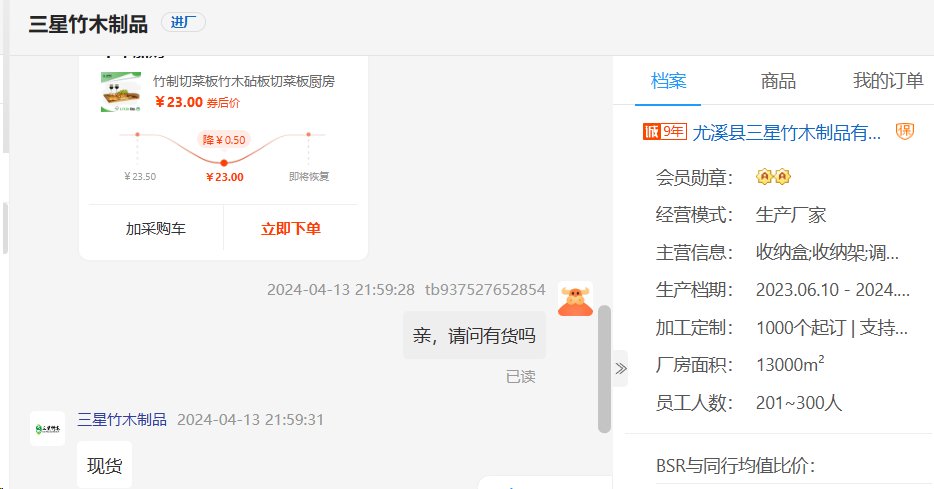This screenshot has height=489, width=934.
Task: Click production schedule 2023.06.10 - 2024....
Action: pos(833,290)
